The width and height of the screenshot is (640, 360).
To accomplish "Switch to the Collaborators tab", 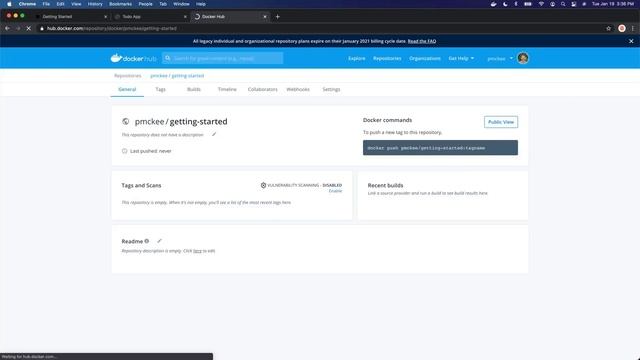I will tap(262, 89).
